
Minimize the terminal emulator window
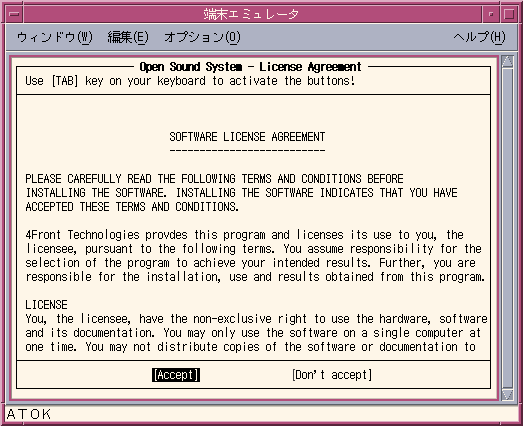pyautogui.click(x=491, y=14)
